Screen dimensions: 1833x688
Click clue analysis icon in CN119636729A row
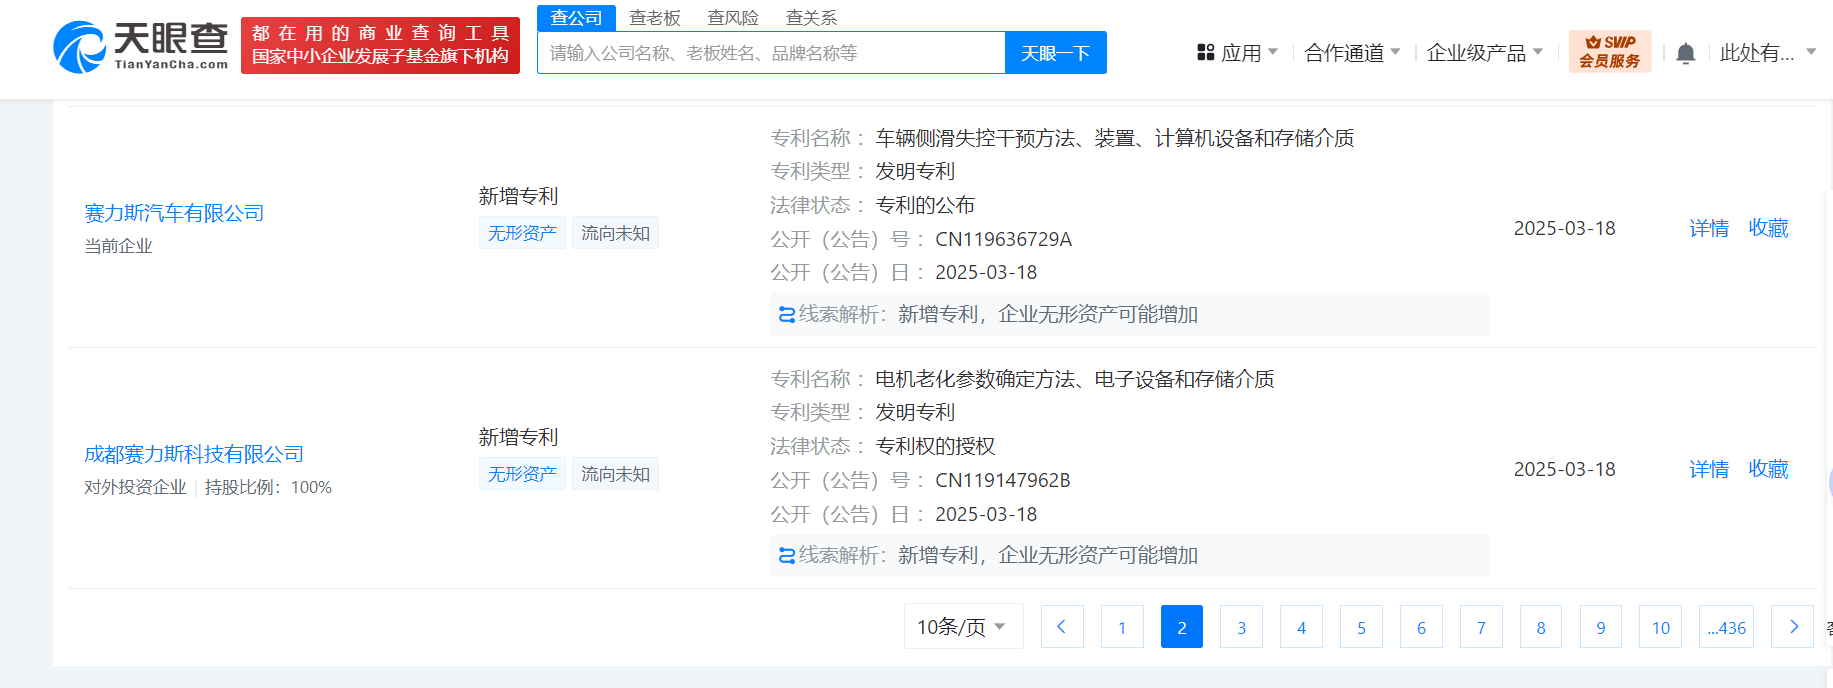[787, 315]
